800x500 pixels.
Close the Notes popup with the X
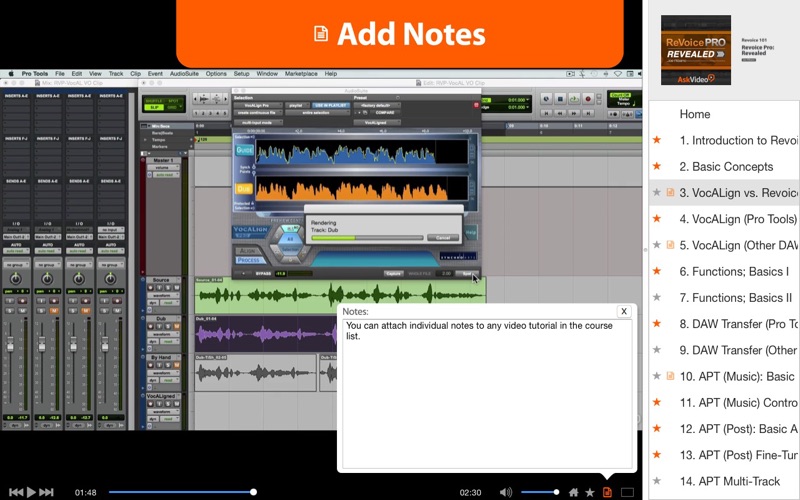[x=623, y=311]
